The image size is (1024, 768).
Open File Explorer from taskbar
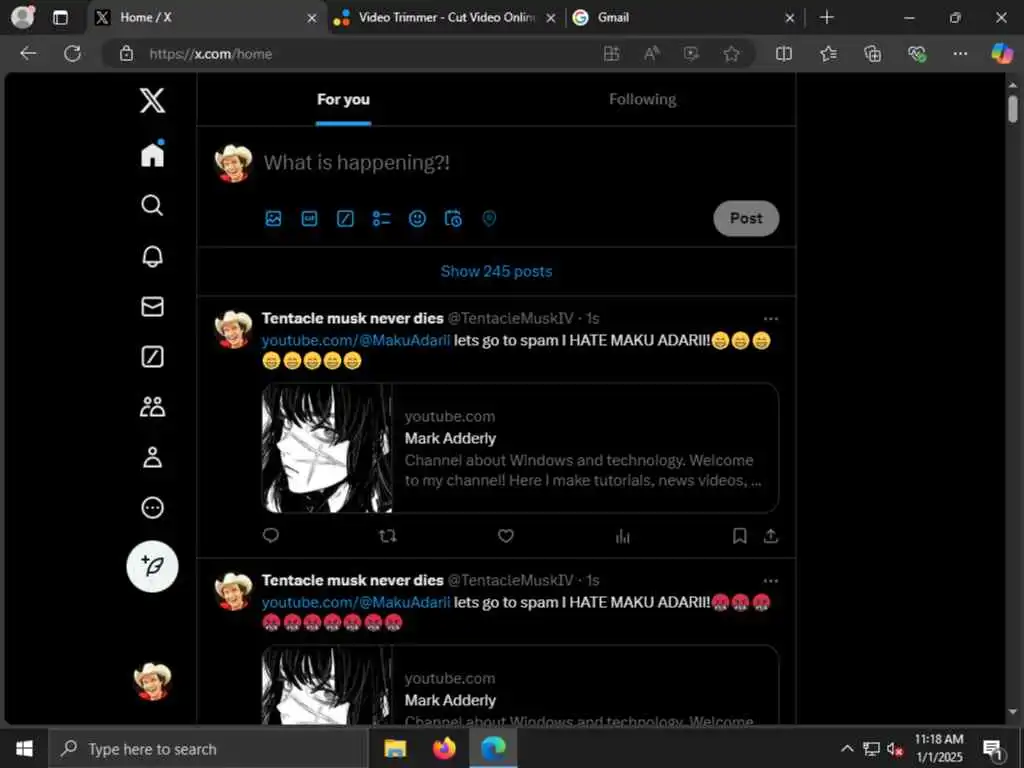395,748
